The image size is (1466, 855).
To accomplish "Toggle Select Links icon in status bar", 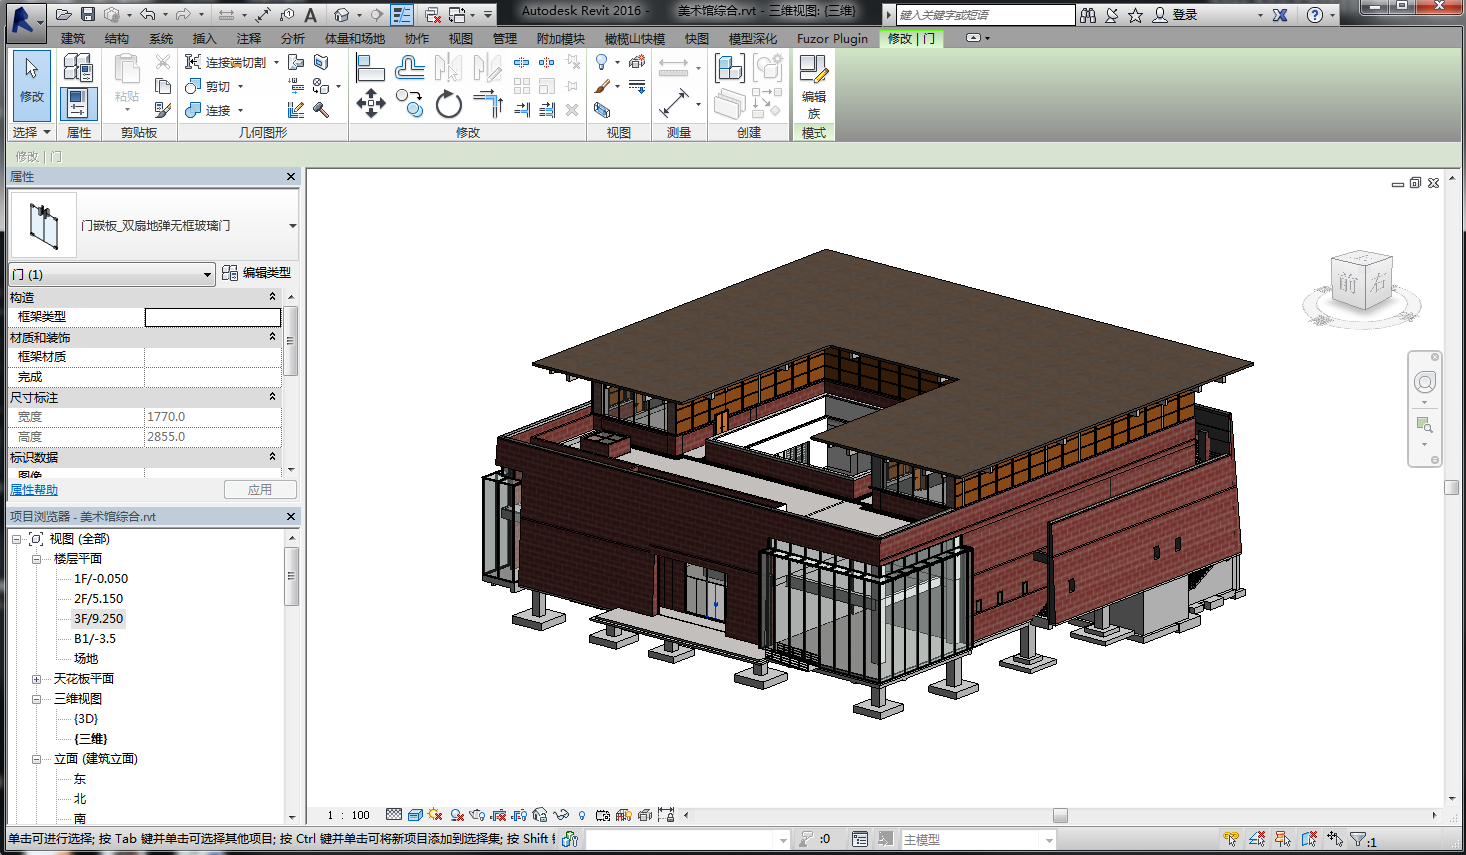I will coord(1232,840).
